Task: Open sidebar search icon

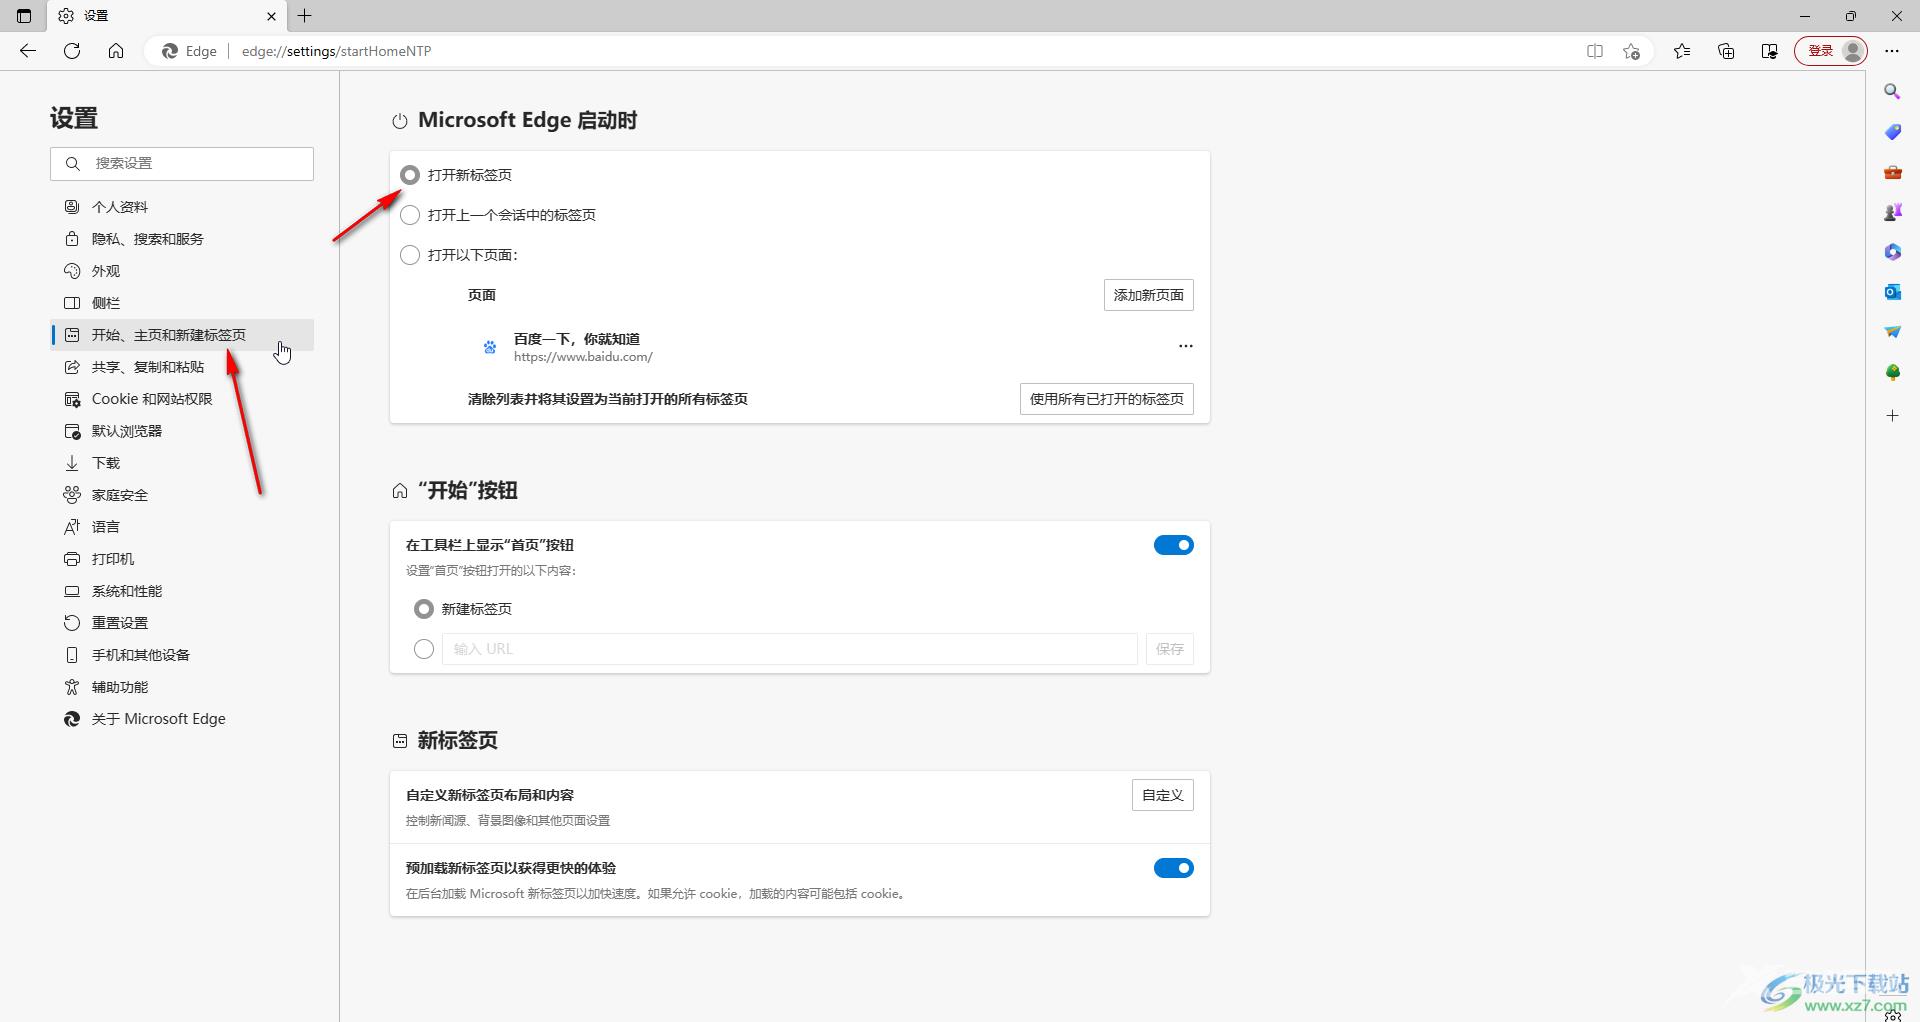Action: coord(1892,92)
